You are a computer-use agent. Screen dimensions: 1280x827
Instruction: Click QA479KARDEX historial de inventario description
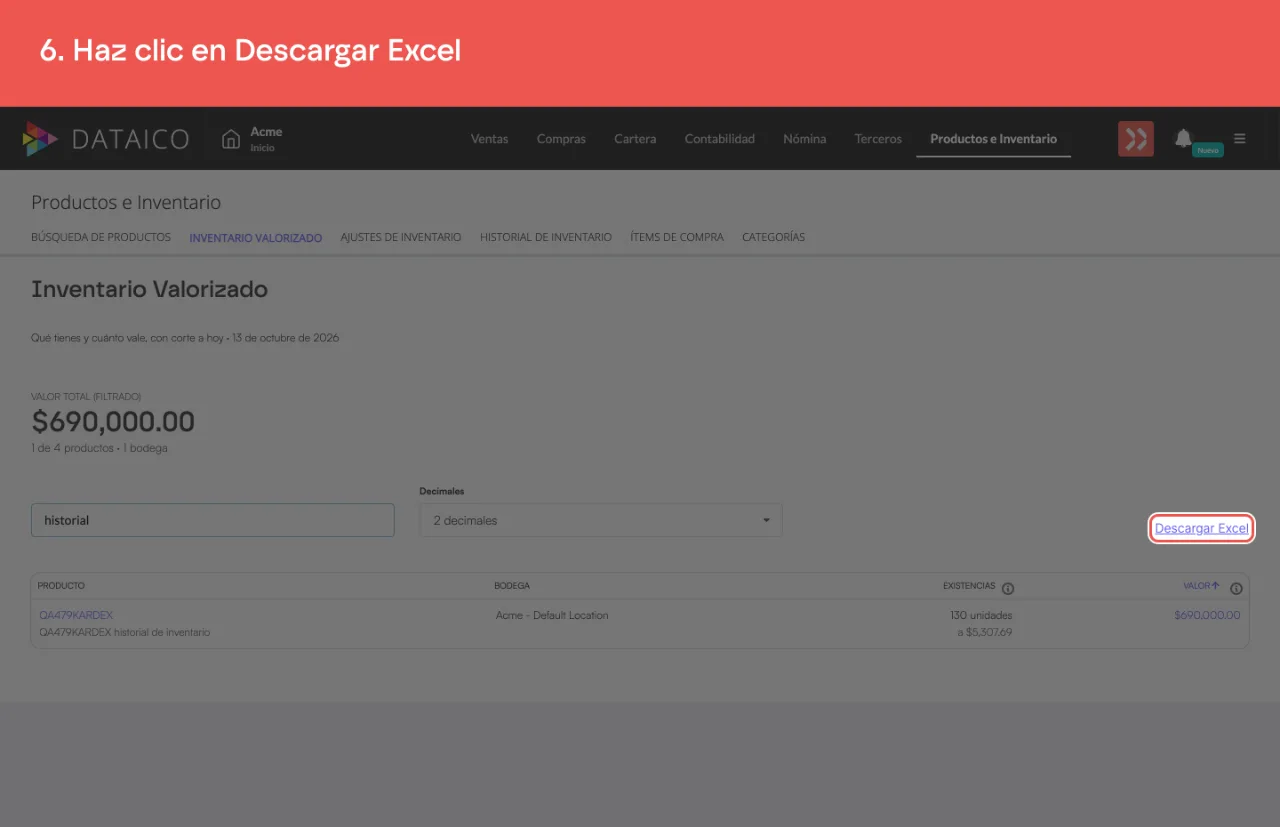pyautogui.click(x=125, y=632)
